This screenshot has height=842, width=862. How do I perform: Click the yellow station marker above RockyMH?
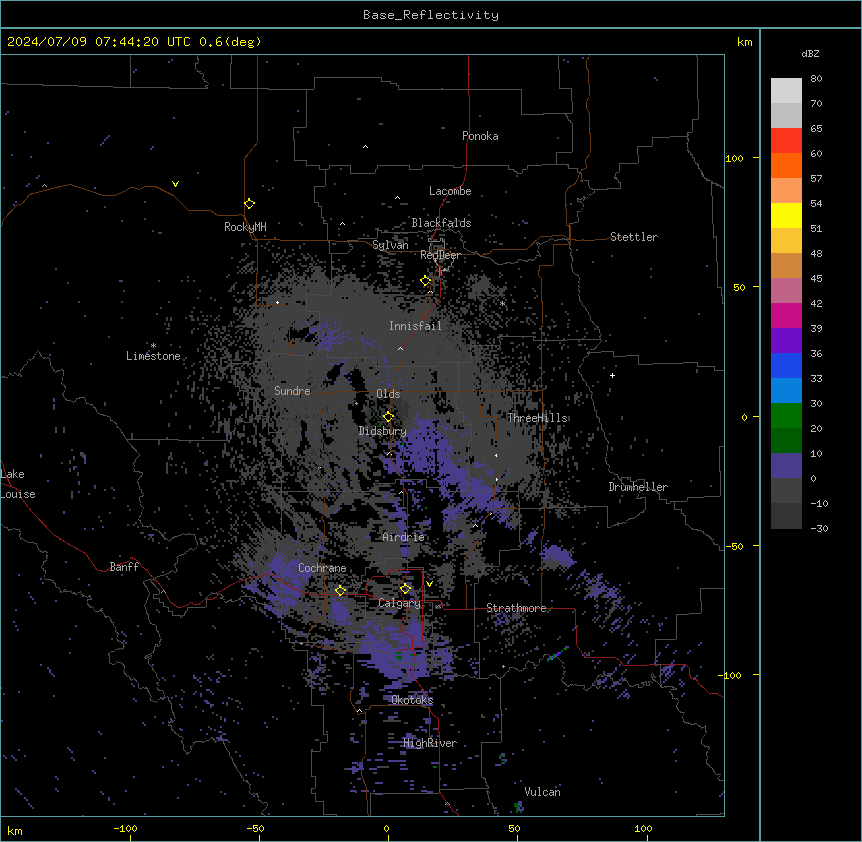[x=249, y=204]
